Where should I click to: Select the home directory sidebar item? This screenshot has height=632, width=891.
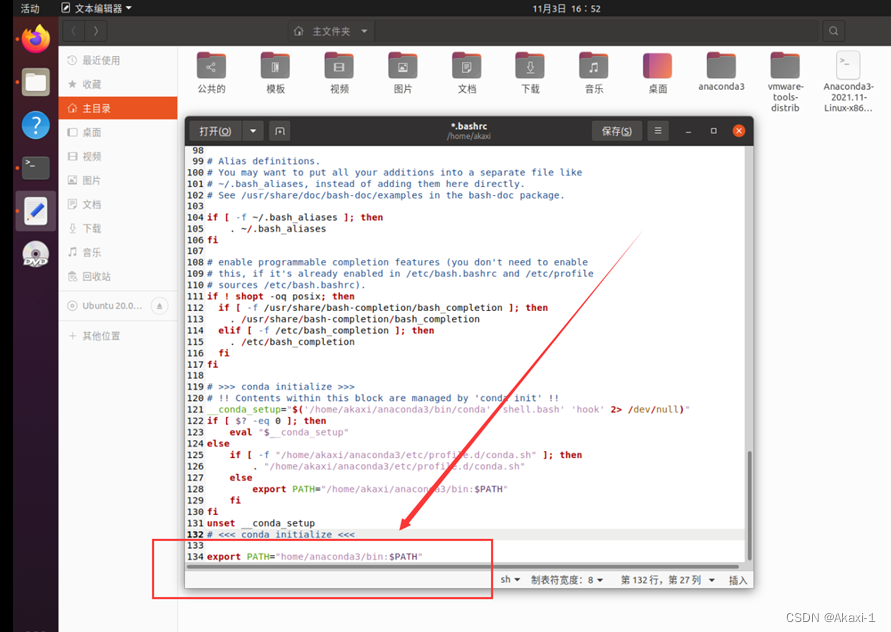pos(118,108)
